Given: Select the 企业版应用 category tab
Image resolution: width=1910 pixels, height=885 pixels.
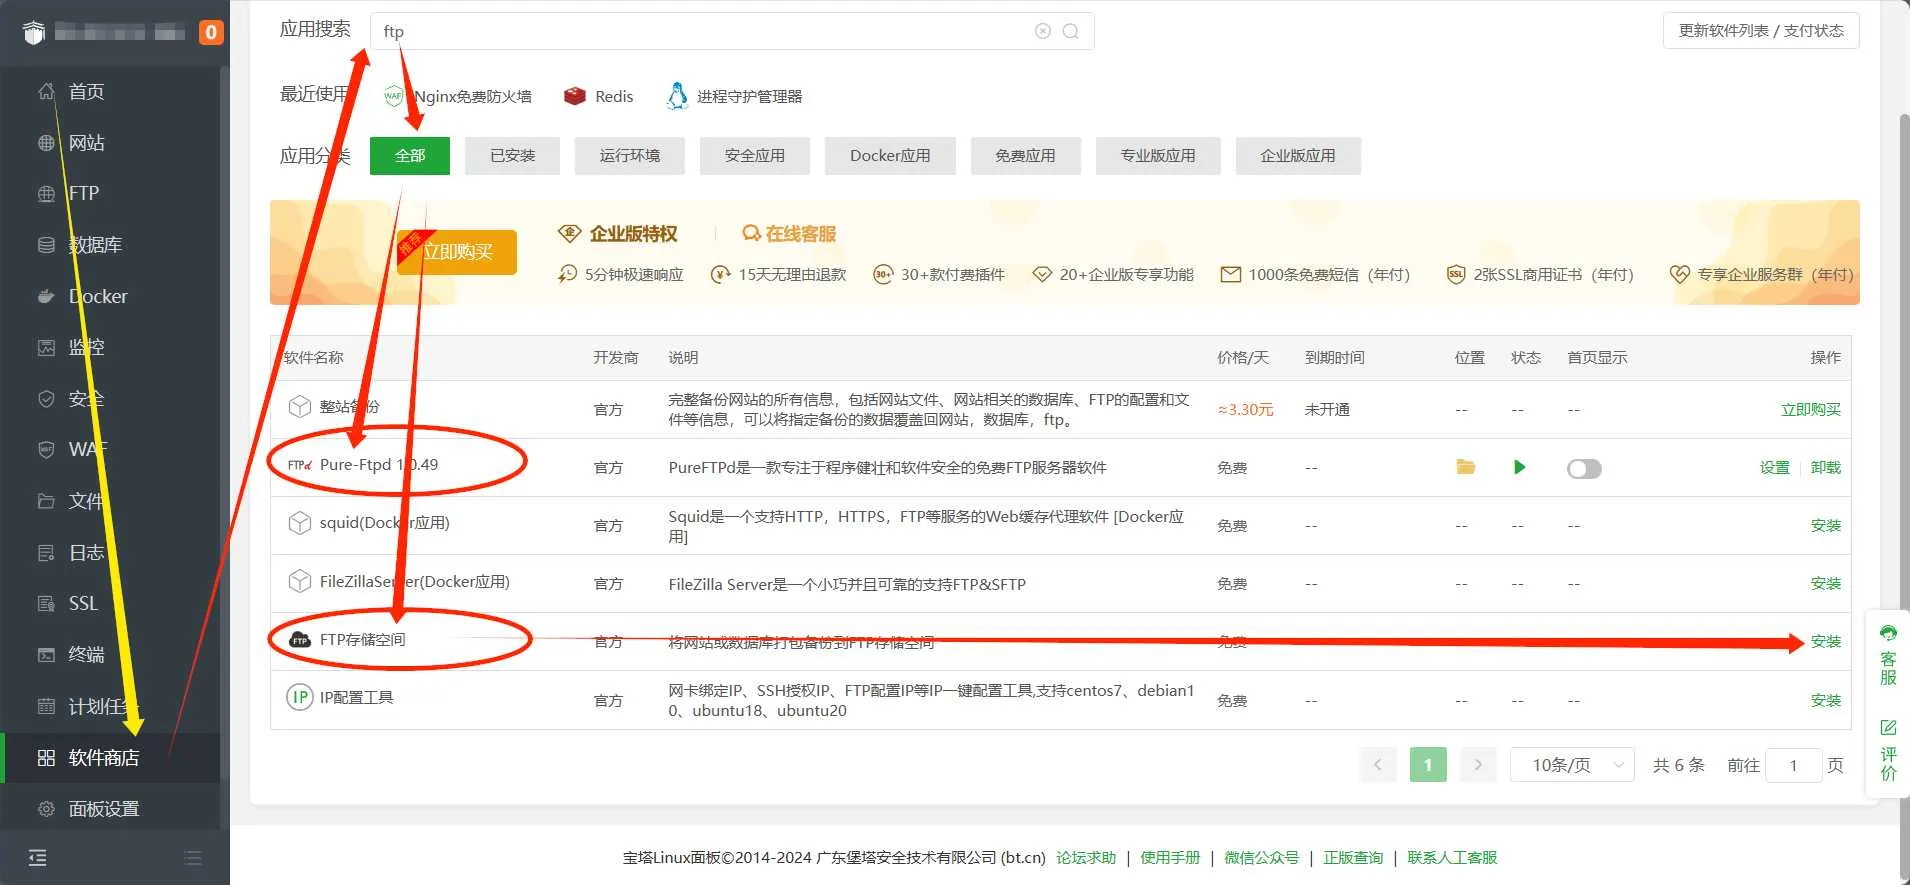Looking at the screenshot, I should (1298, 156).
